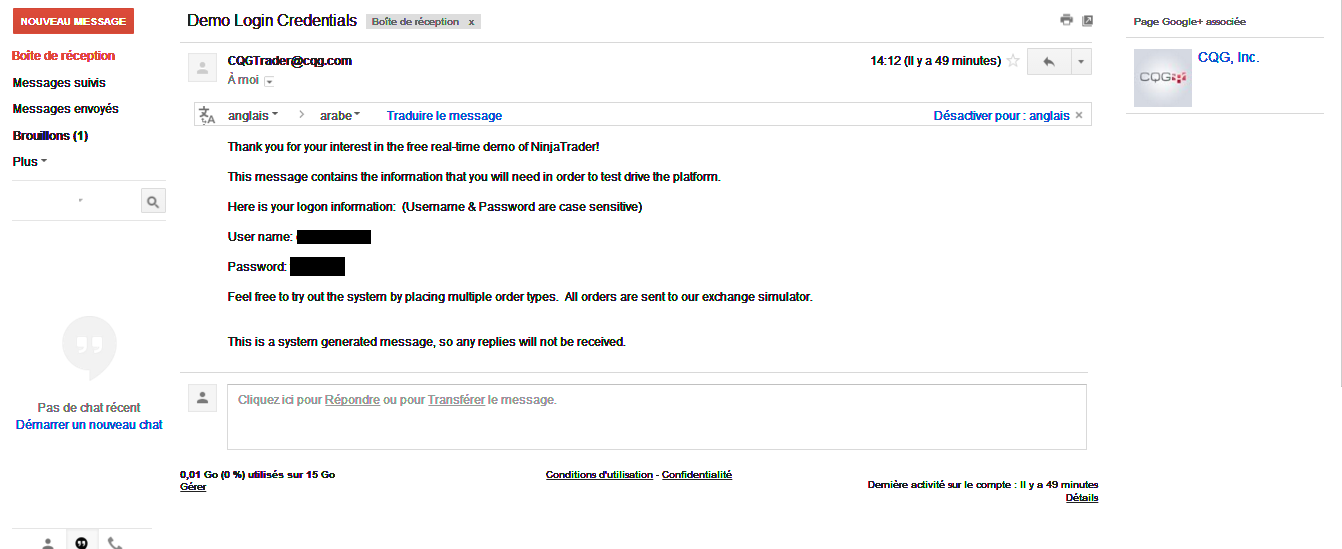Image resolution: width=1342 pixels, height=549 pixels.
Task: Open the arabe target language dropdown
Action: click(x=340, y=115)
